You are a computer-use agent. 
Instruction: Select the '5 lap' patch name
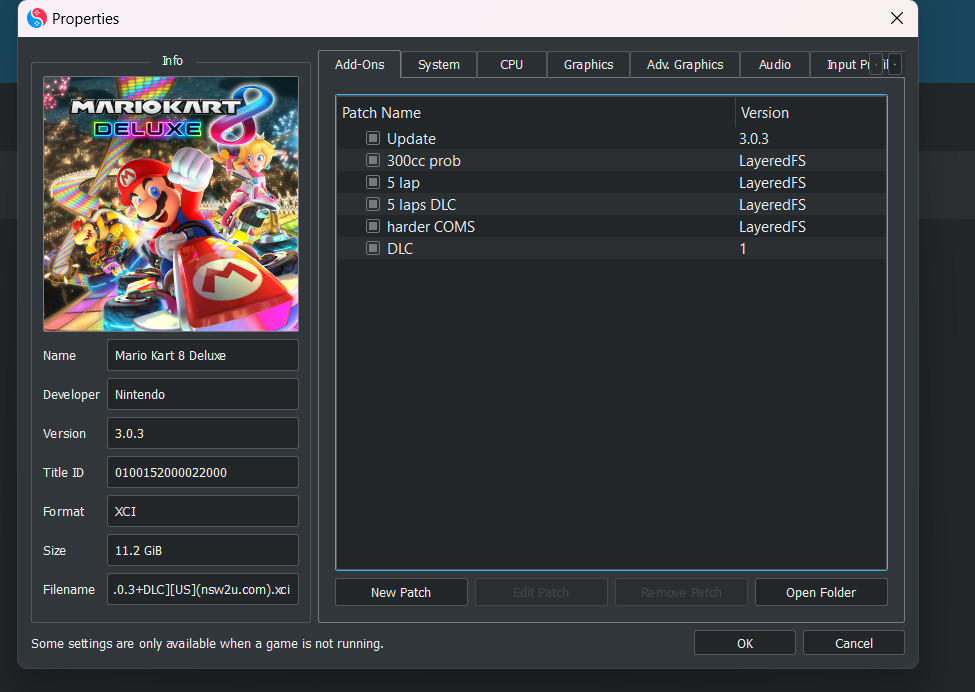click(403, 183)
